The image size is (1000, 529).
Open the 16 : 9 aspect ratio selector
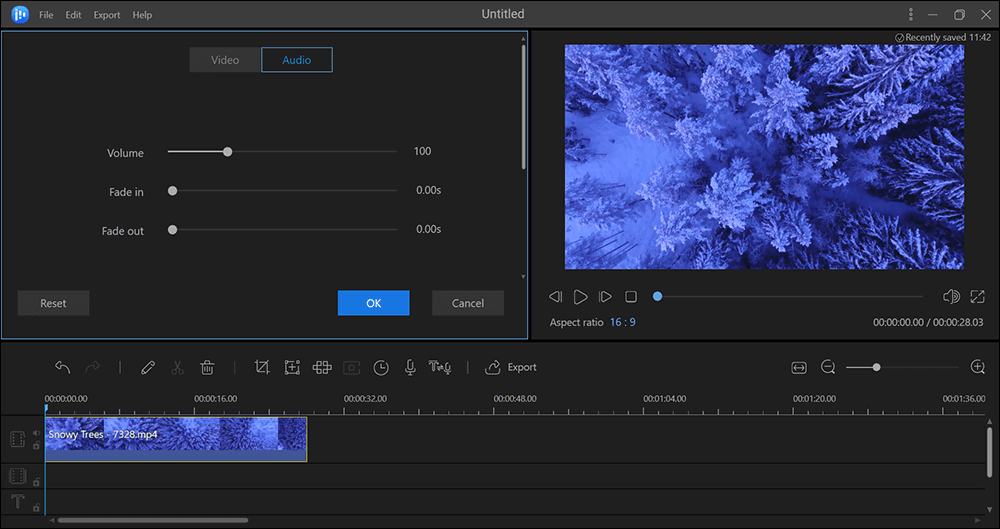point(620,322)
